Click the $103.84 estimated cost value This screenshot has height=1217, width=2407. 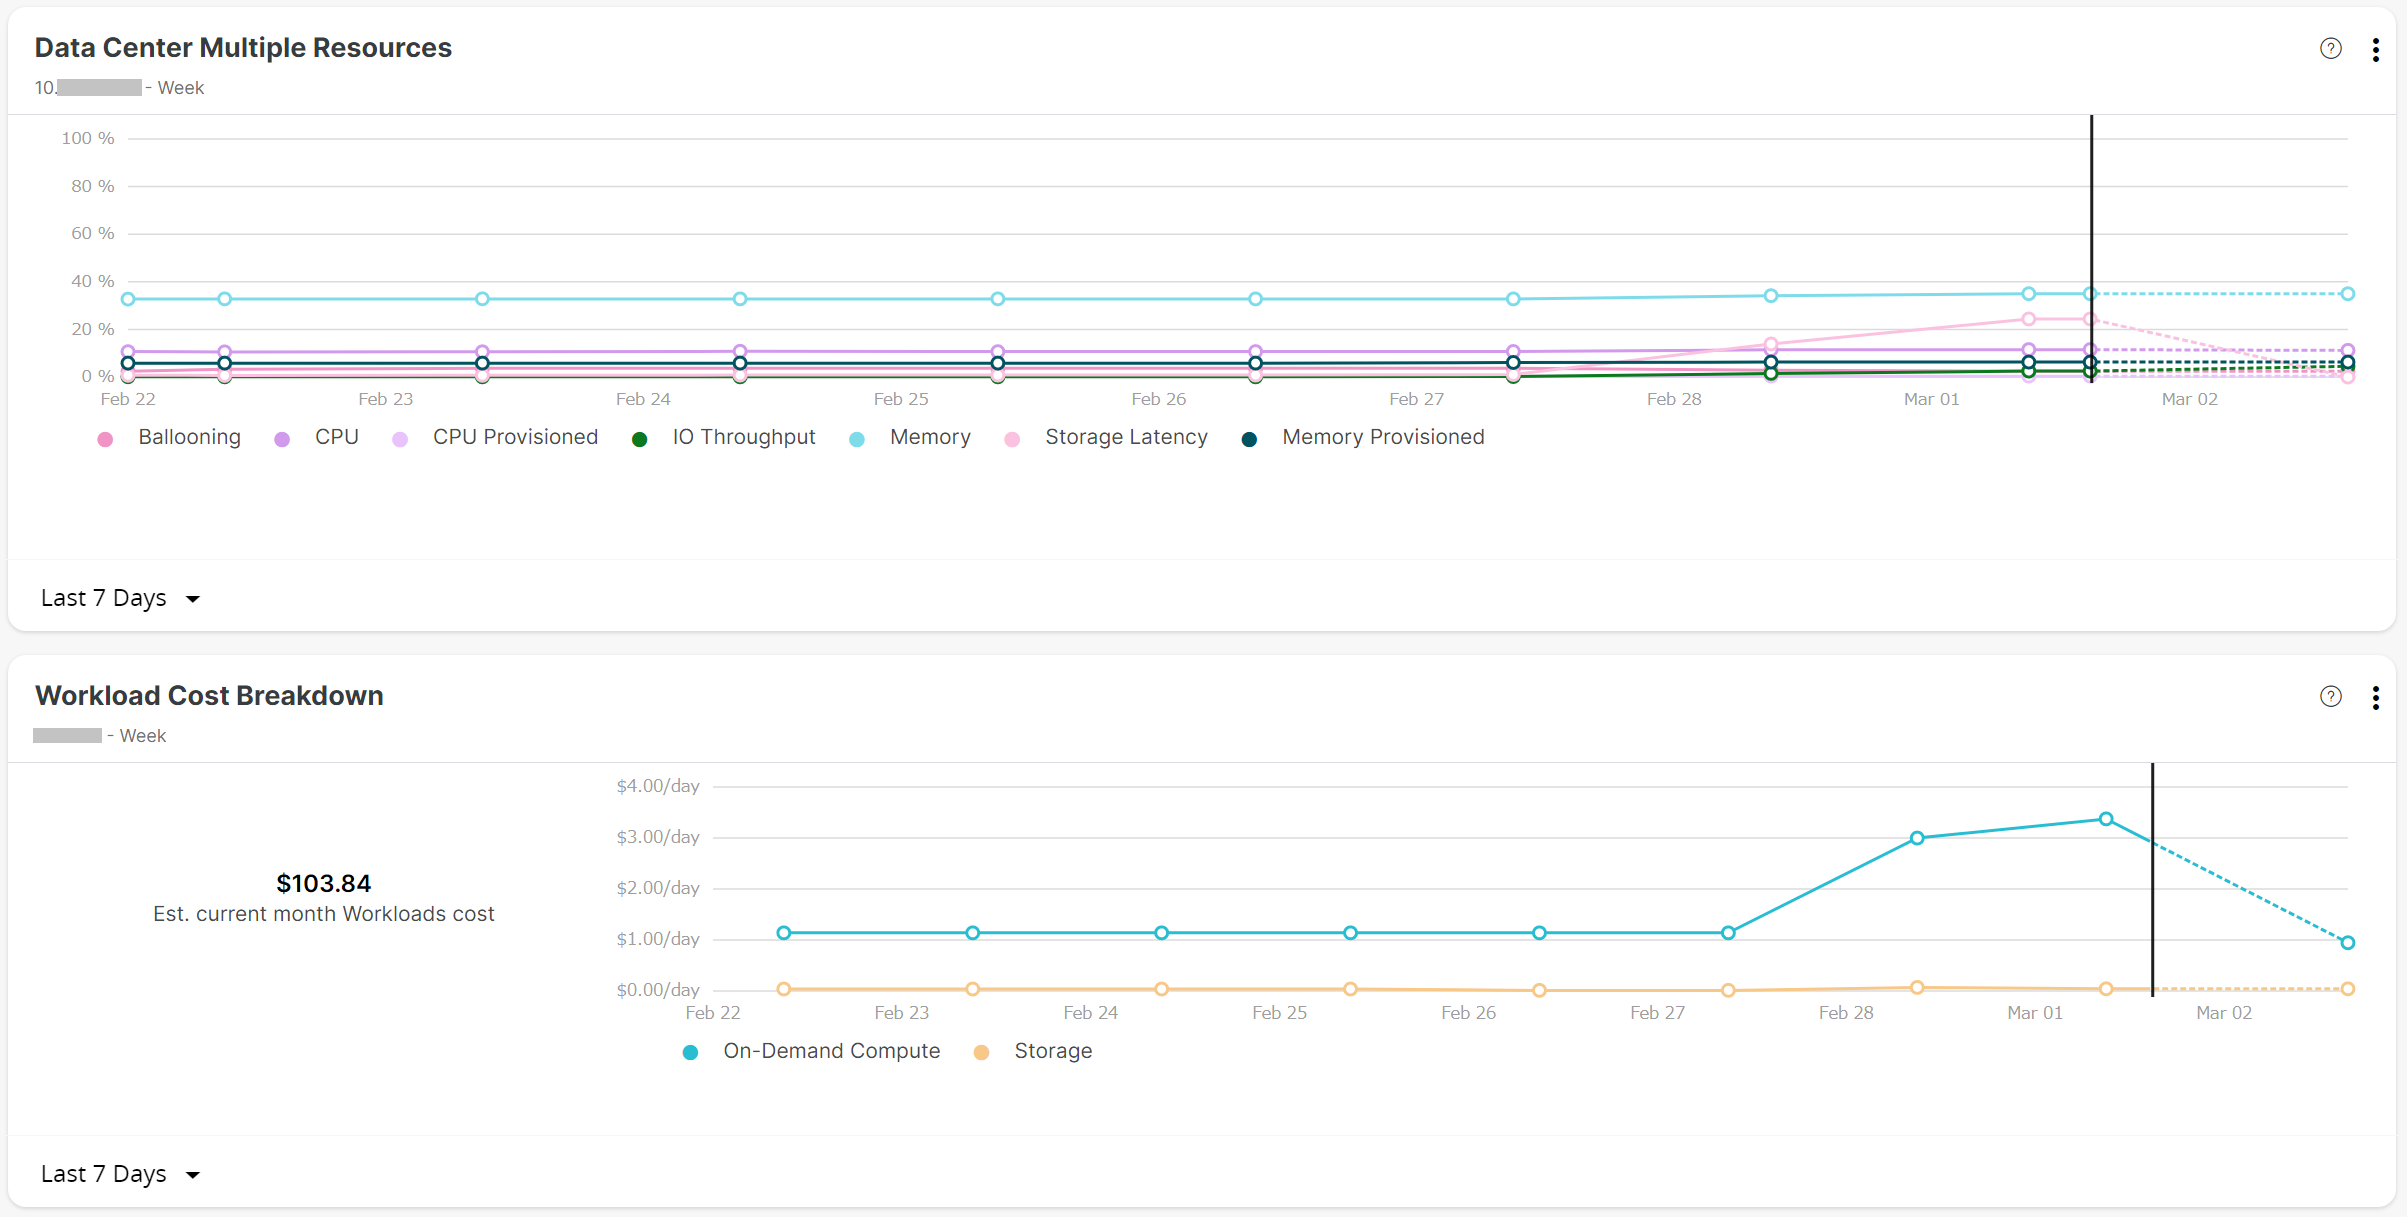[323, 884]
